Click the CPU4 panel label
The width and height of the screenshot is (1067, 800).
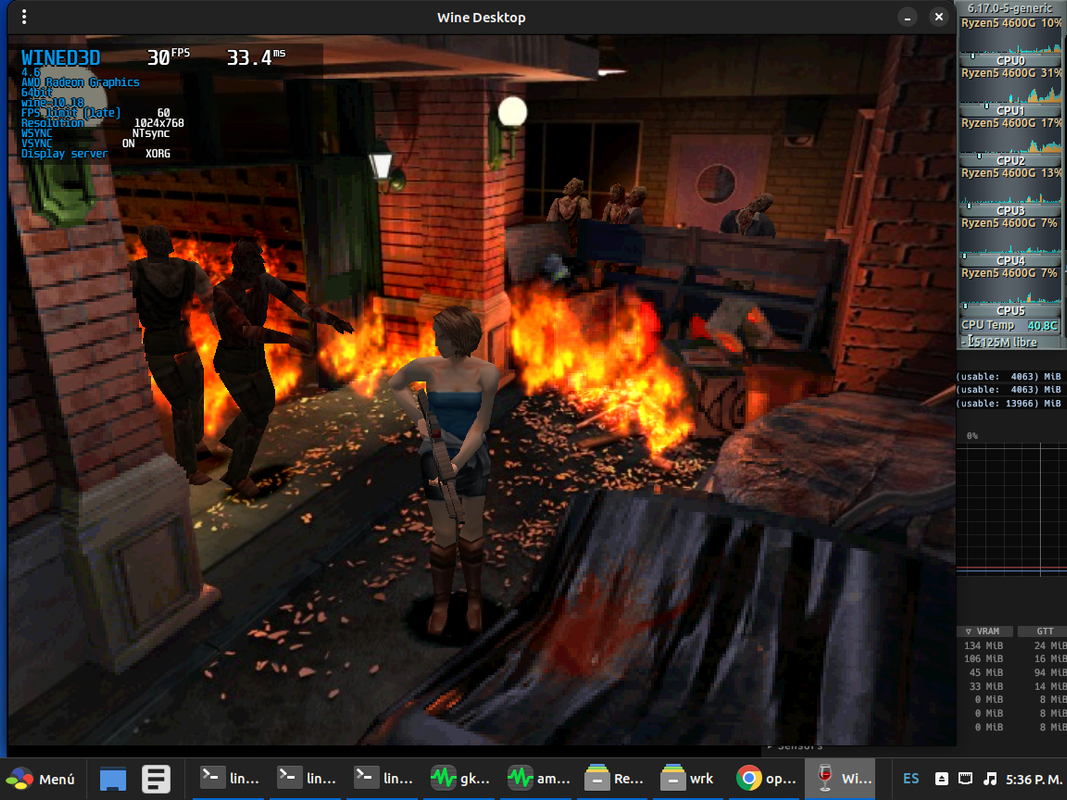[x=1011, y=261]
